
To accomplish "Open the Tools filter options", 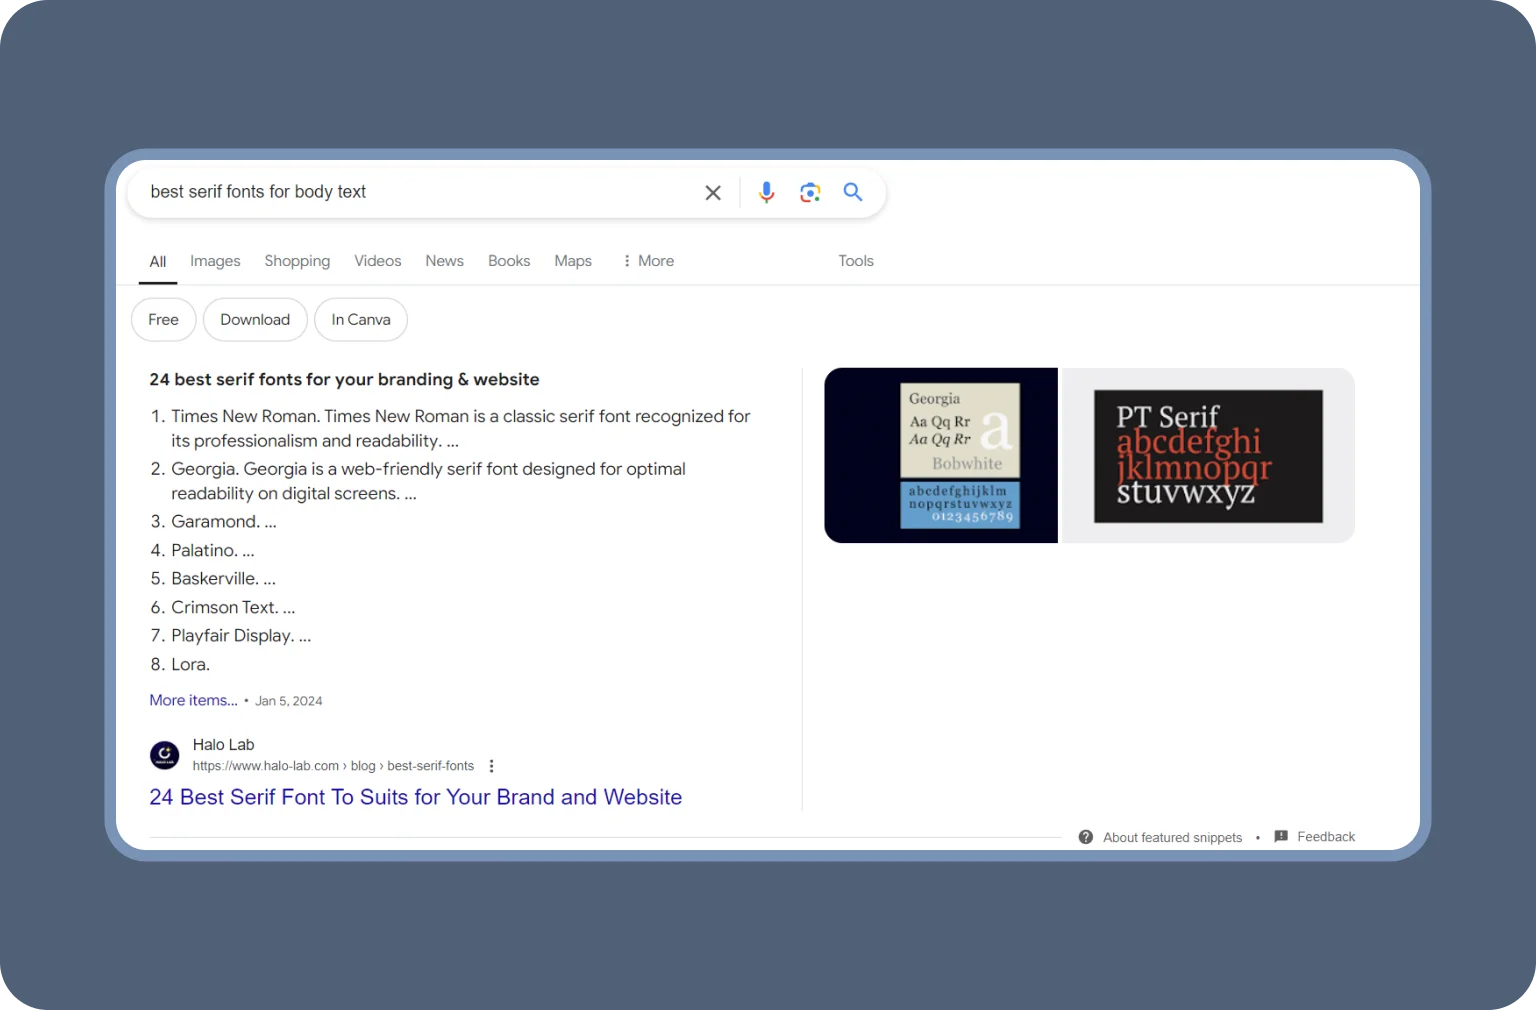I will pos(856,261).
